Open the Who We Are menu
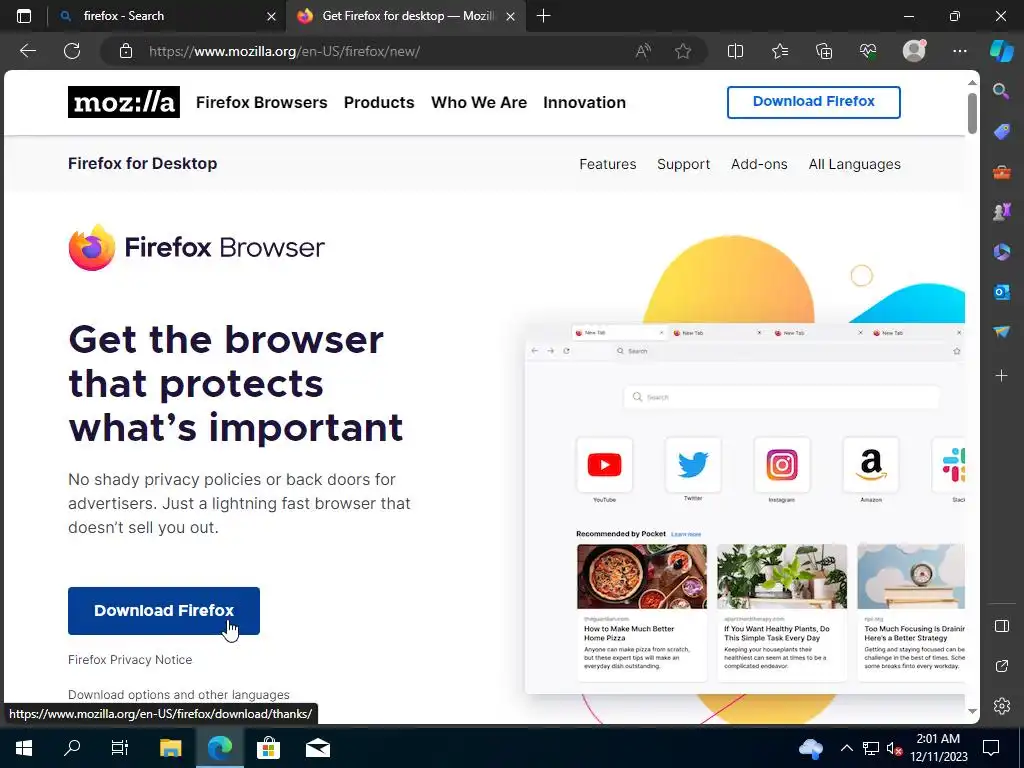 (x=479, y=103)
